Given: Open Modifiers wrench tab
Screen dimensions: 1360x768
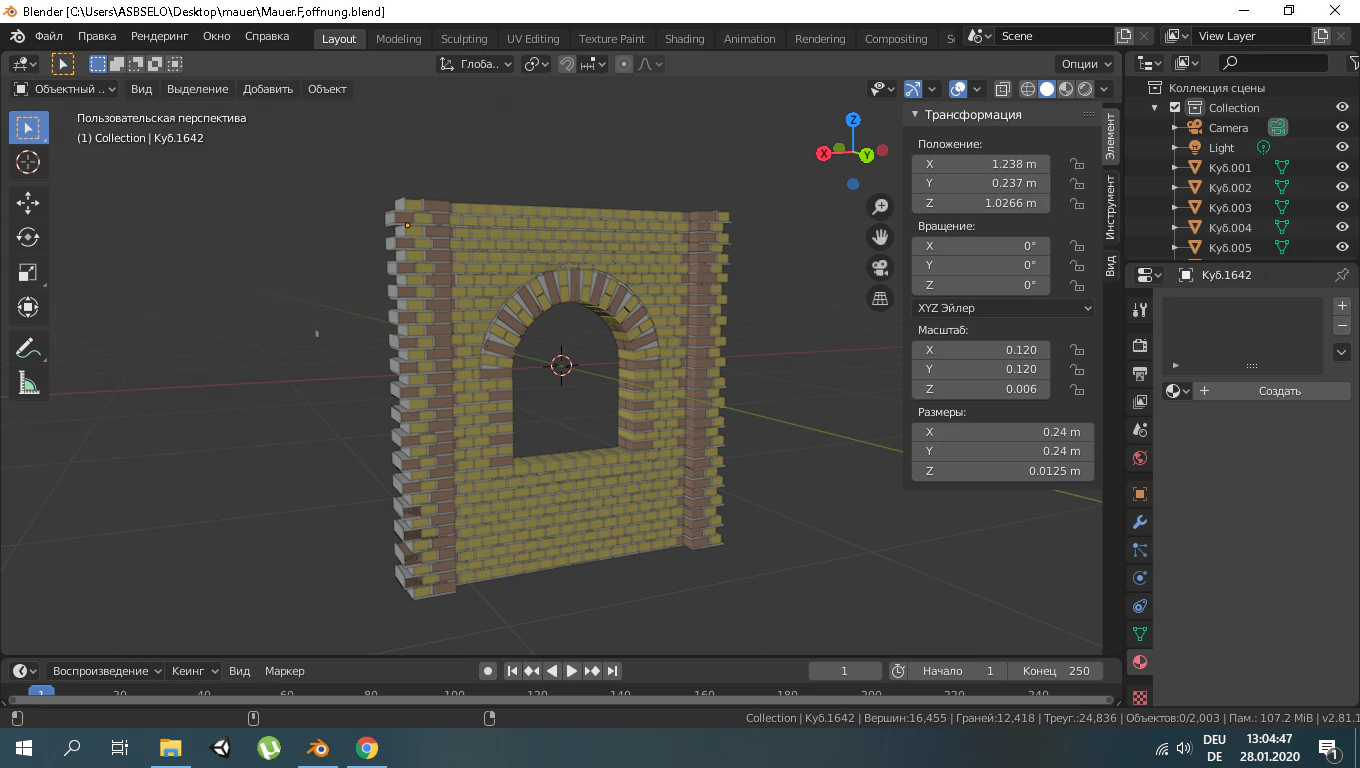Looking at the screenshot, I should (1139, 522).
